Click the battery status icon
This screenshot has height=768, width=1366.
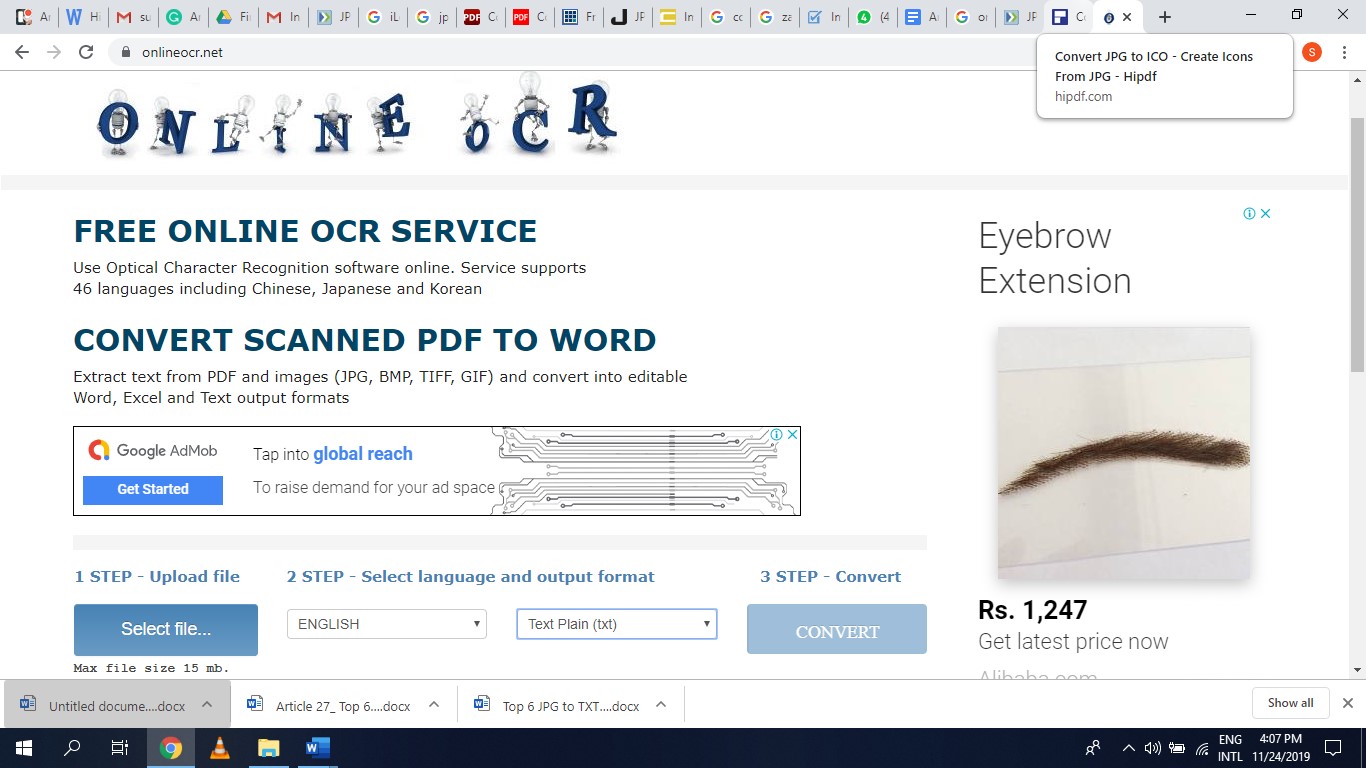[x=1177, y=748]
